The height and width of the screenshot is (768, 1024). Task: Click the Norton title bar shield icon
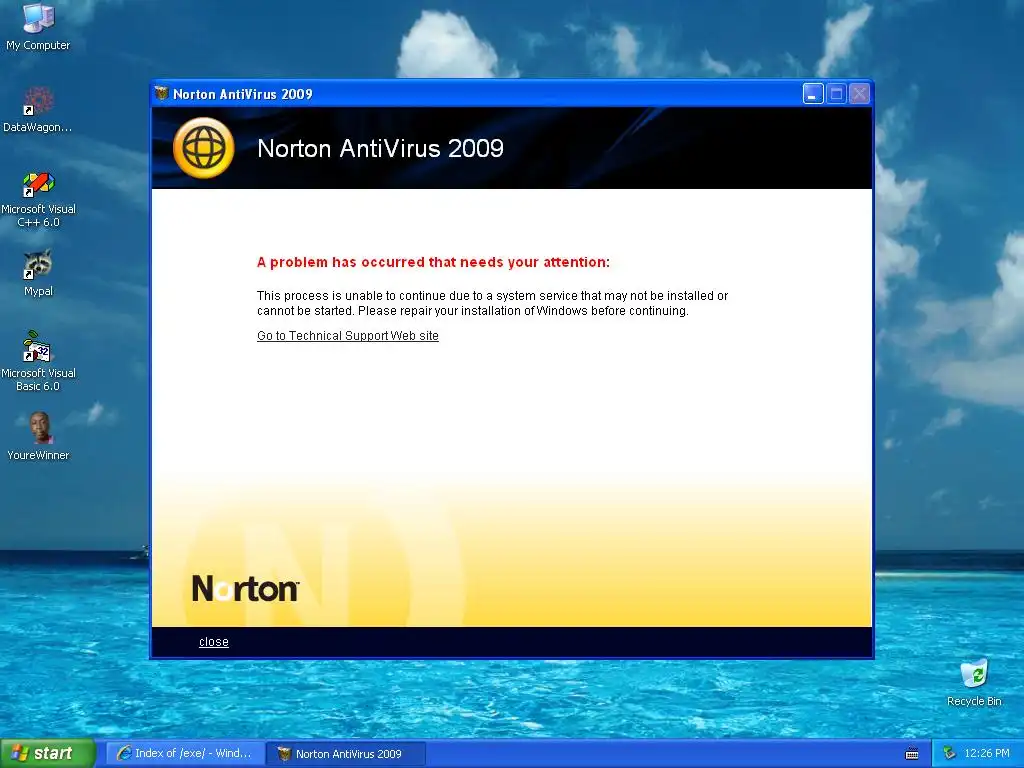161,93
